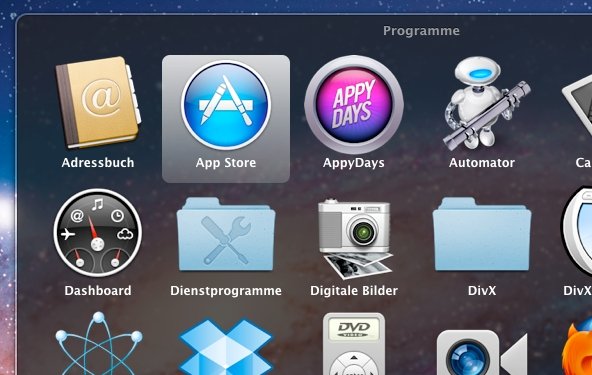Launch Digitale Bilder camera icon

[355, 239]
